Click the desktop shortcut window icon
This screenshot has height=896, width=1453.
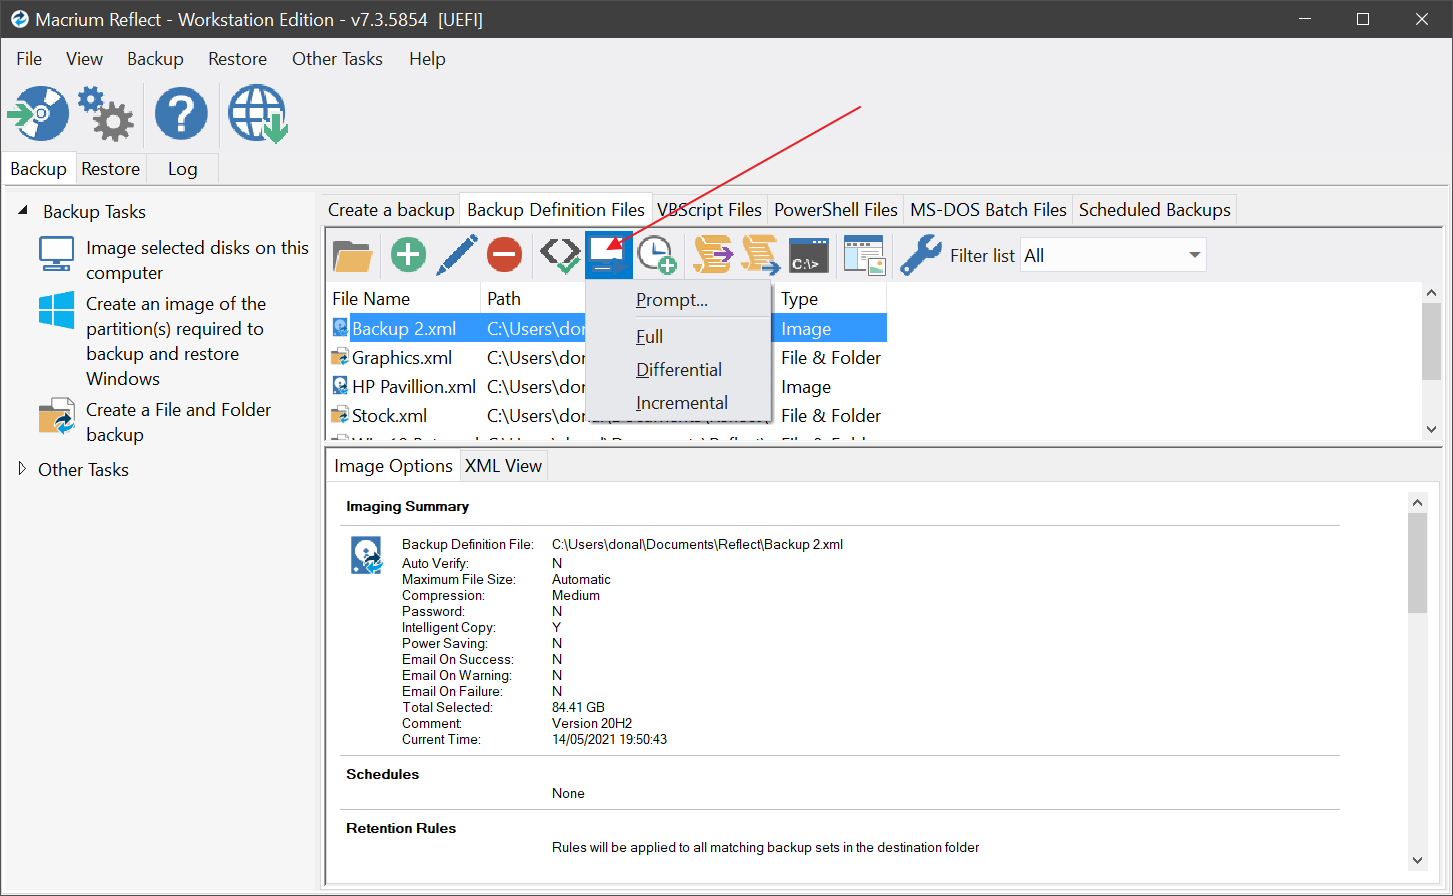[864, 255]
